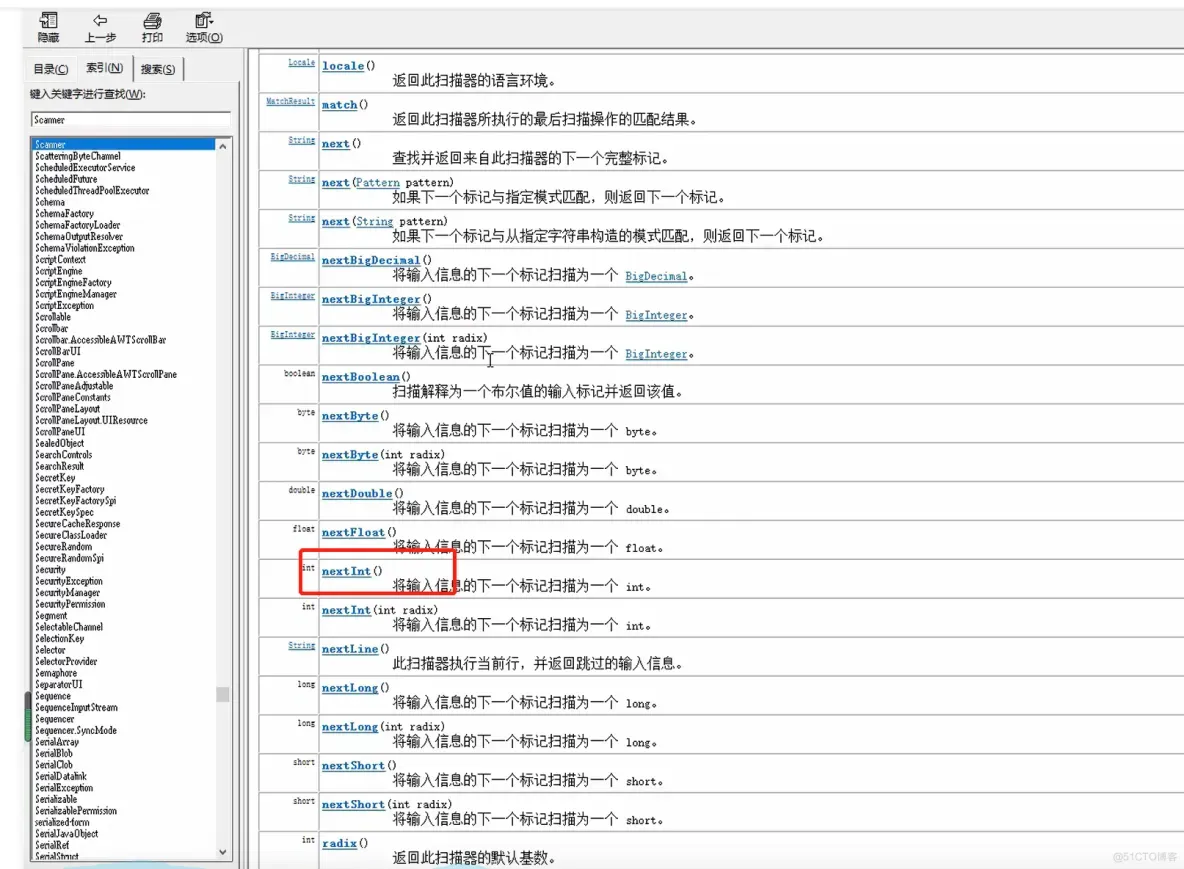Open the nextShort() method link

pos(353,766)
